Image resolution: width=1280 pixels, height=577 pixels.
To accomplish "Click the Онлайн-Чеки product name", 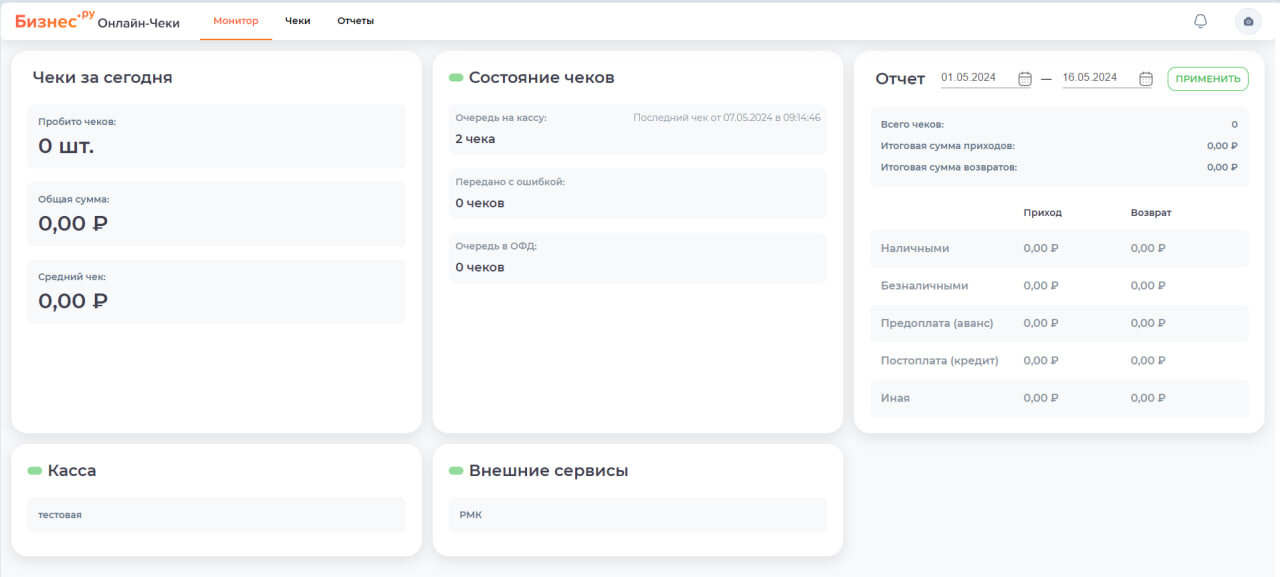I will pyautogui.click(x=139, y=23).
